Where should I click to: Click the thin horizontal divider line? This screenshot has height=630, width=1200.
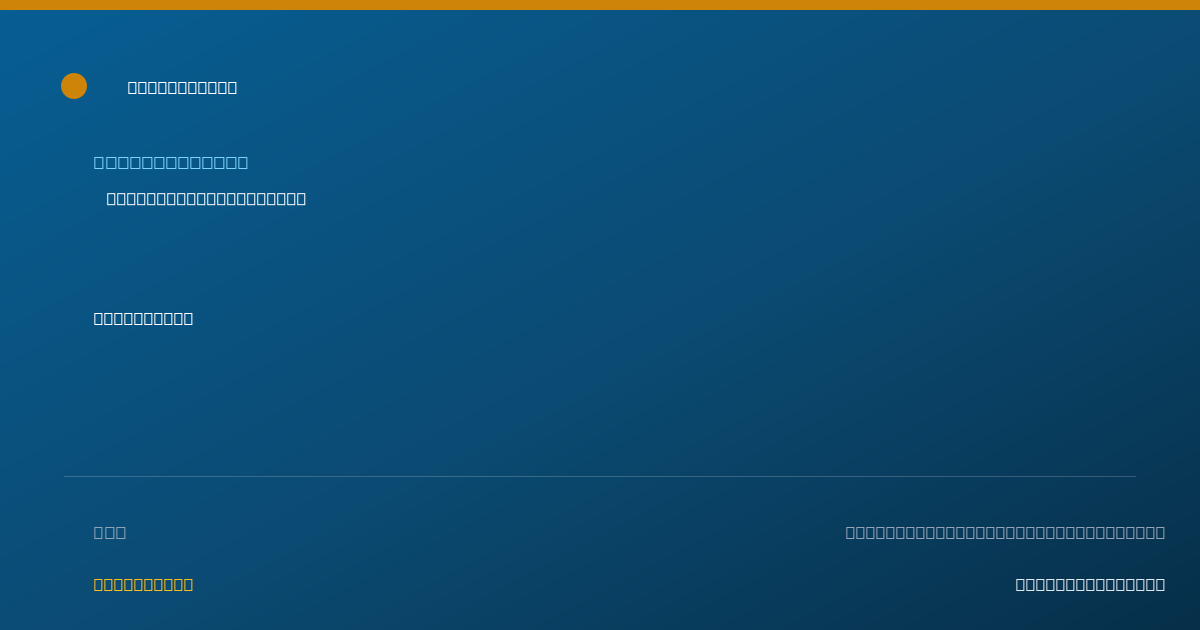(x=600, y=476)
